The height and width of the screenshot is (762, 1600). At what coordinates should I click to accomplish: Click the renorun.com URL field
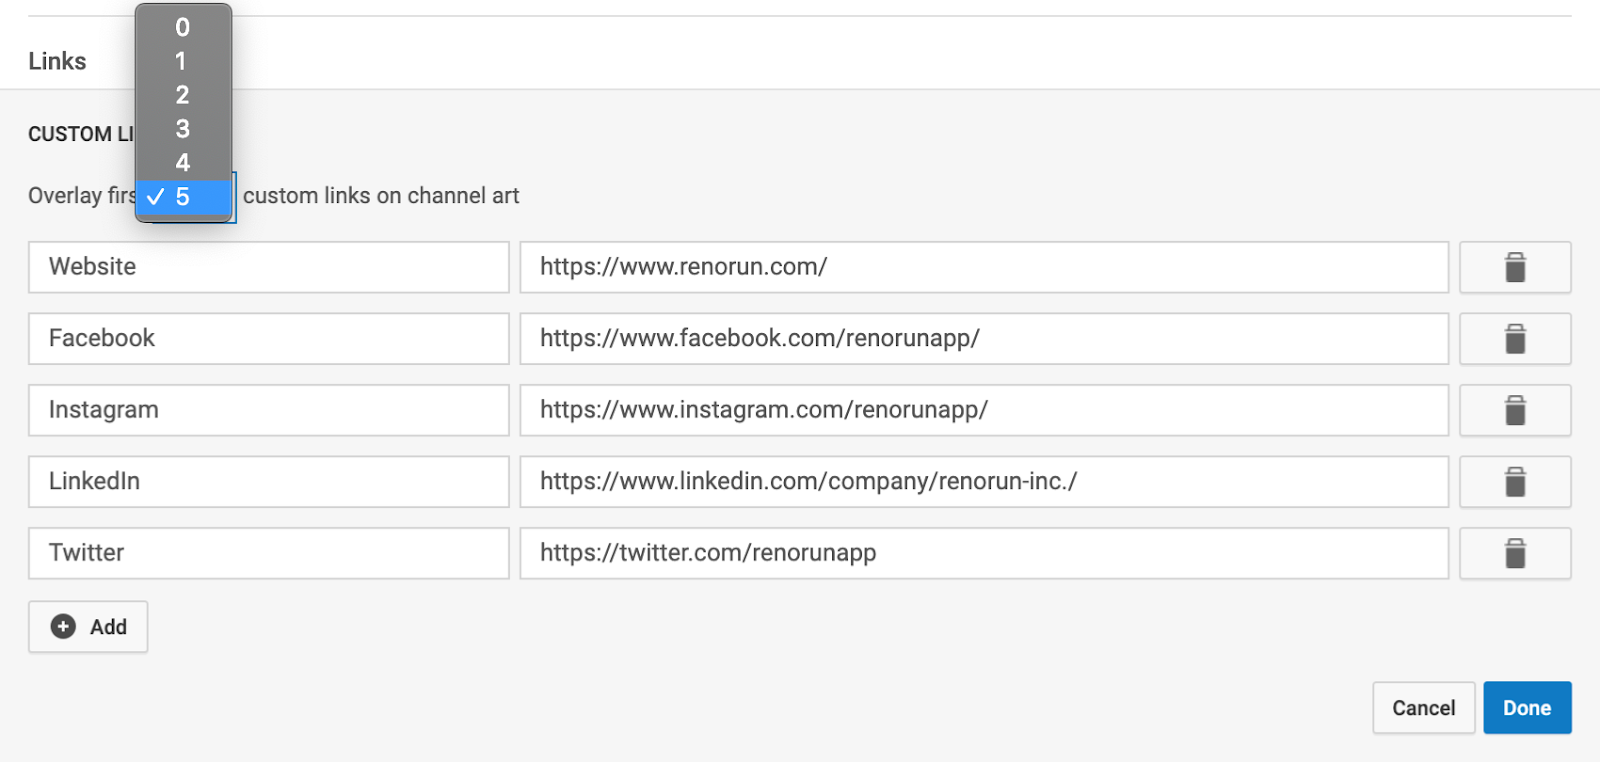tap(983, 267)
